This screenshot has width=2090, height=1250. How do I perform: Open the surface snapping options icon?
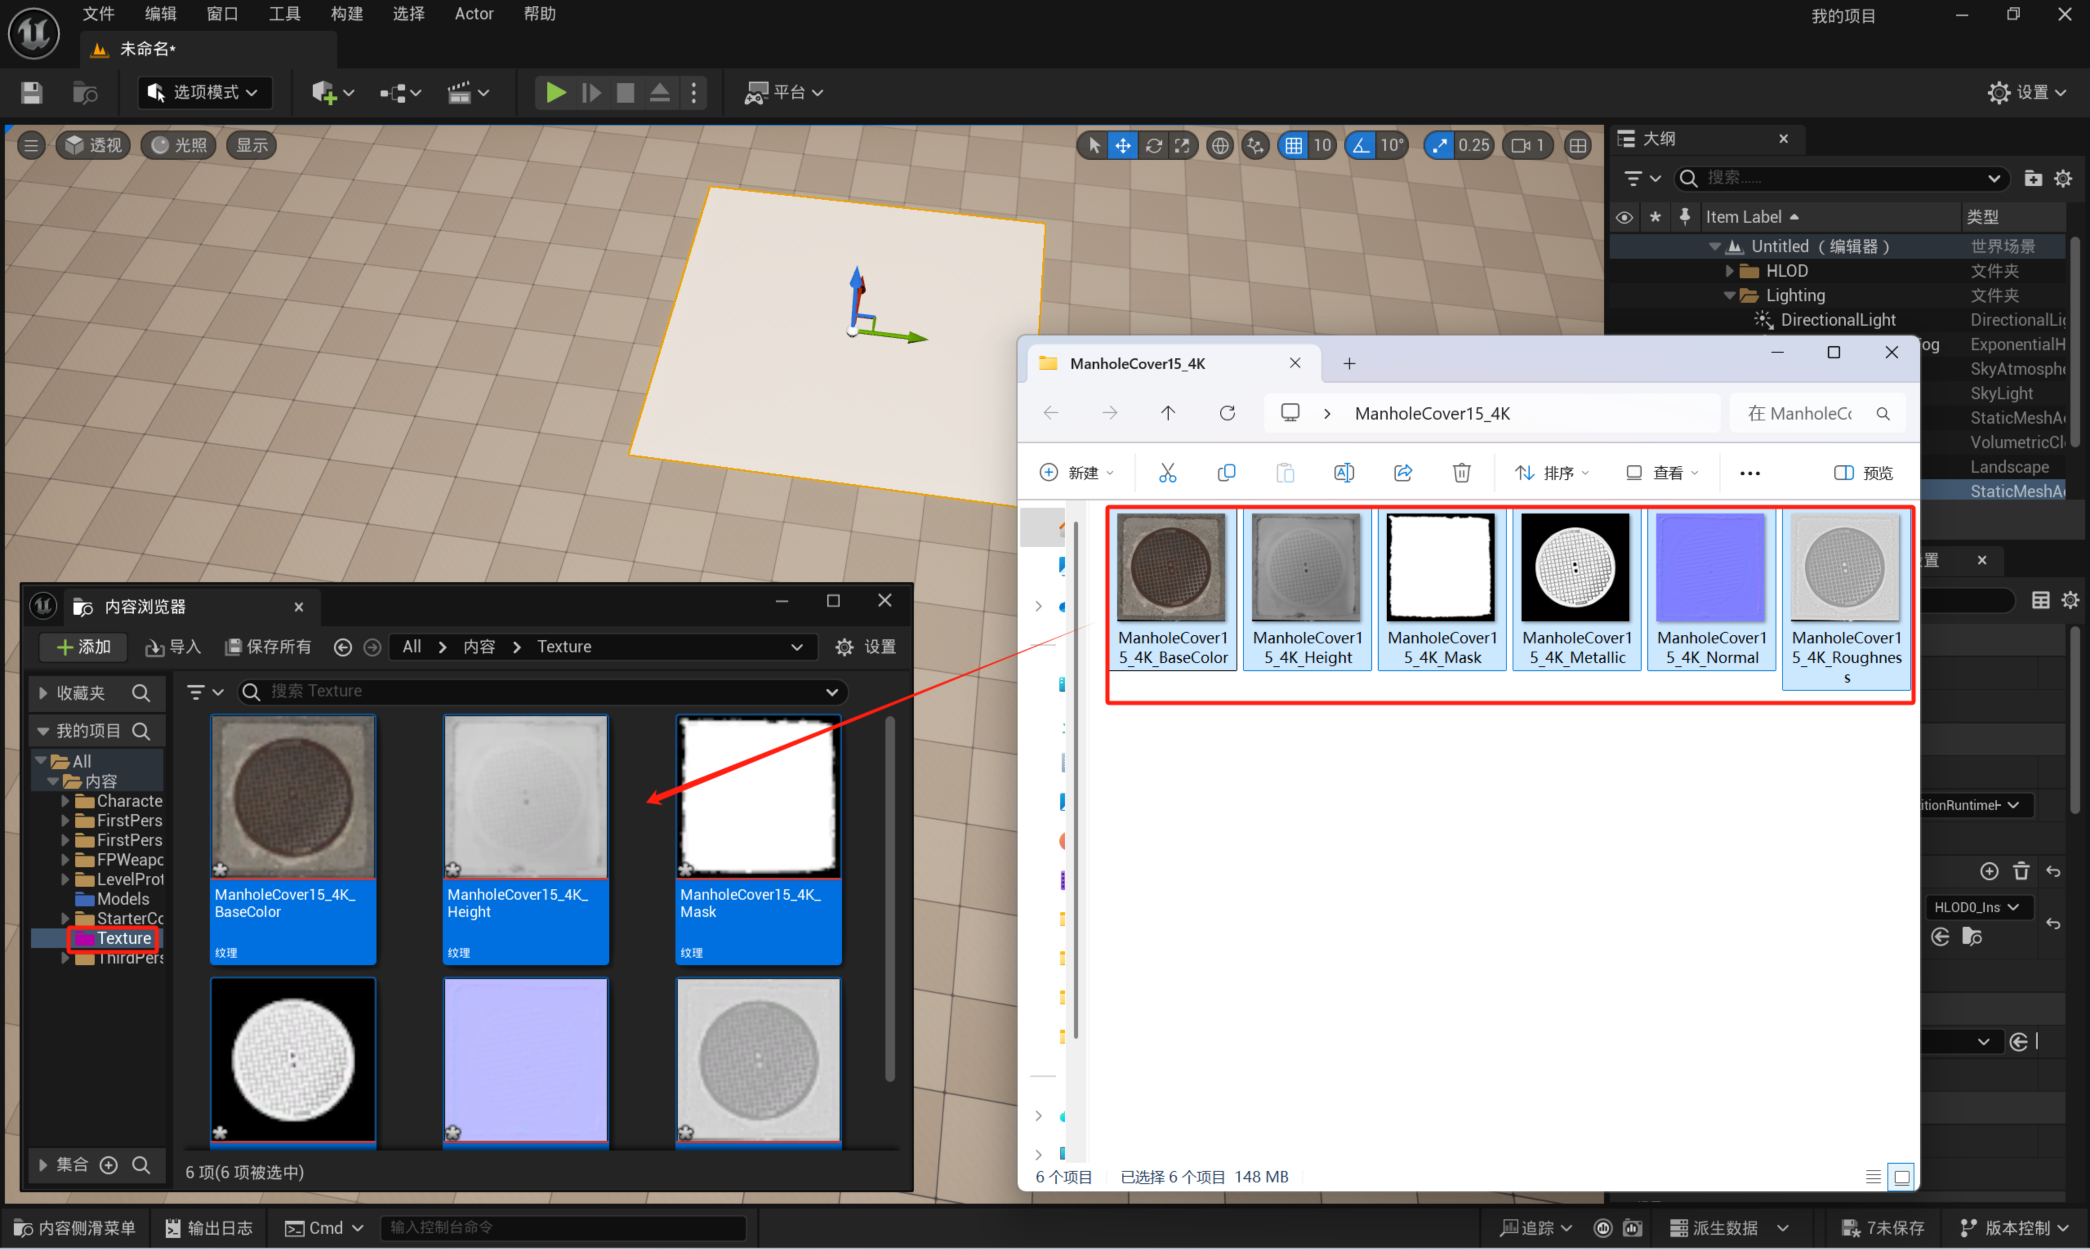(1255, 146)
